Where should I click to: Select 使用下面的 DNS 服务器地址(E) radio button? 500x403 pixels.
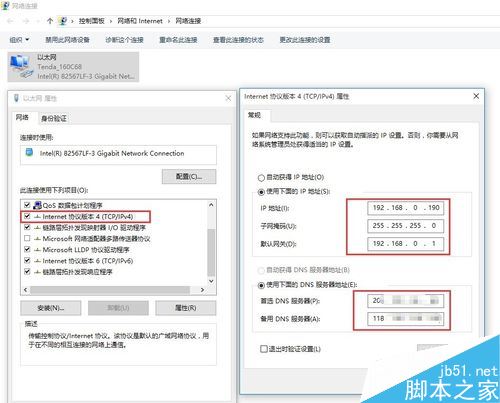261,285
